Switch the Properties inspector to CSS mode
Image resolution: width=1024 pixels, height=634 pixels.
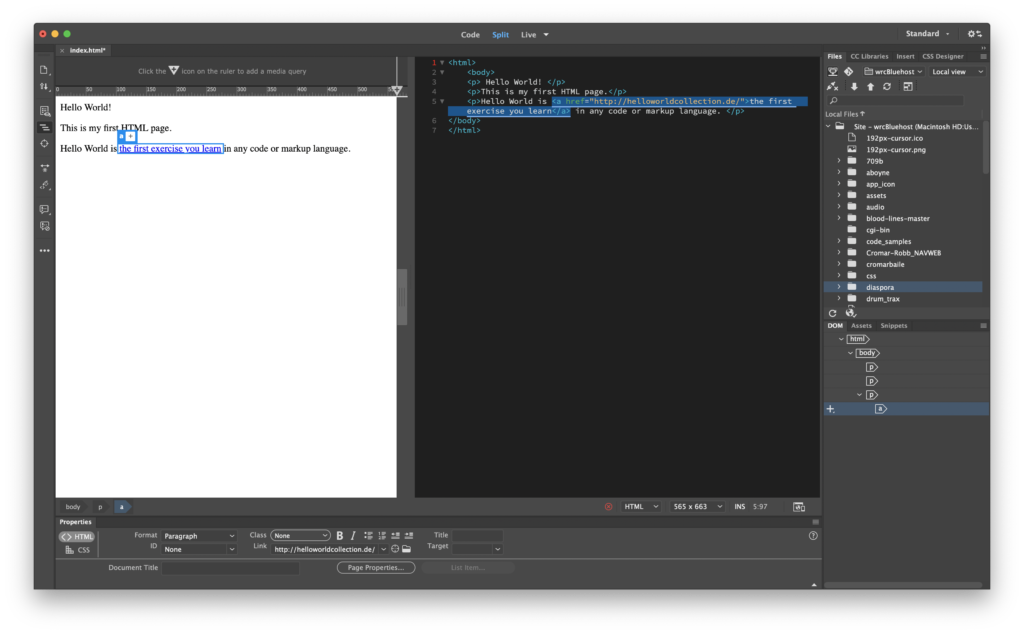77,550
